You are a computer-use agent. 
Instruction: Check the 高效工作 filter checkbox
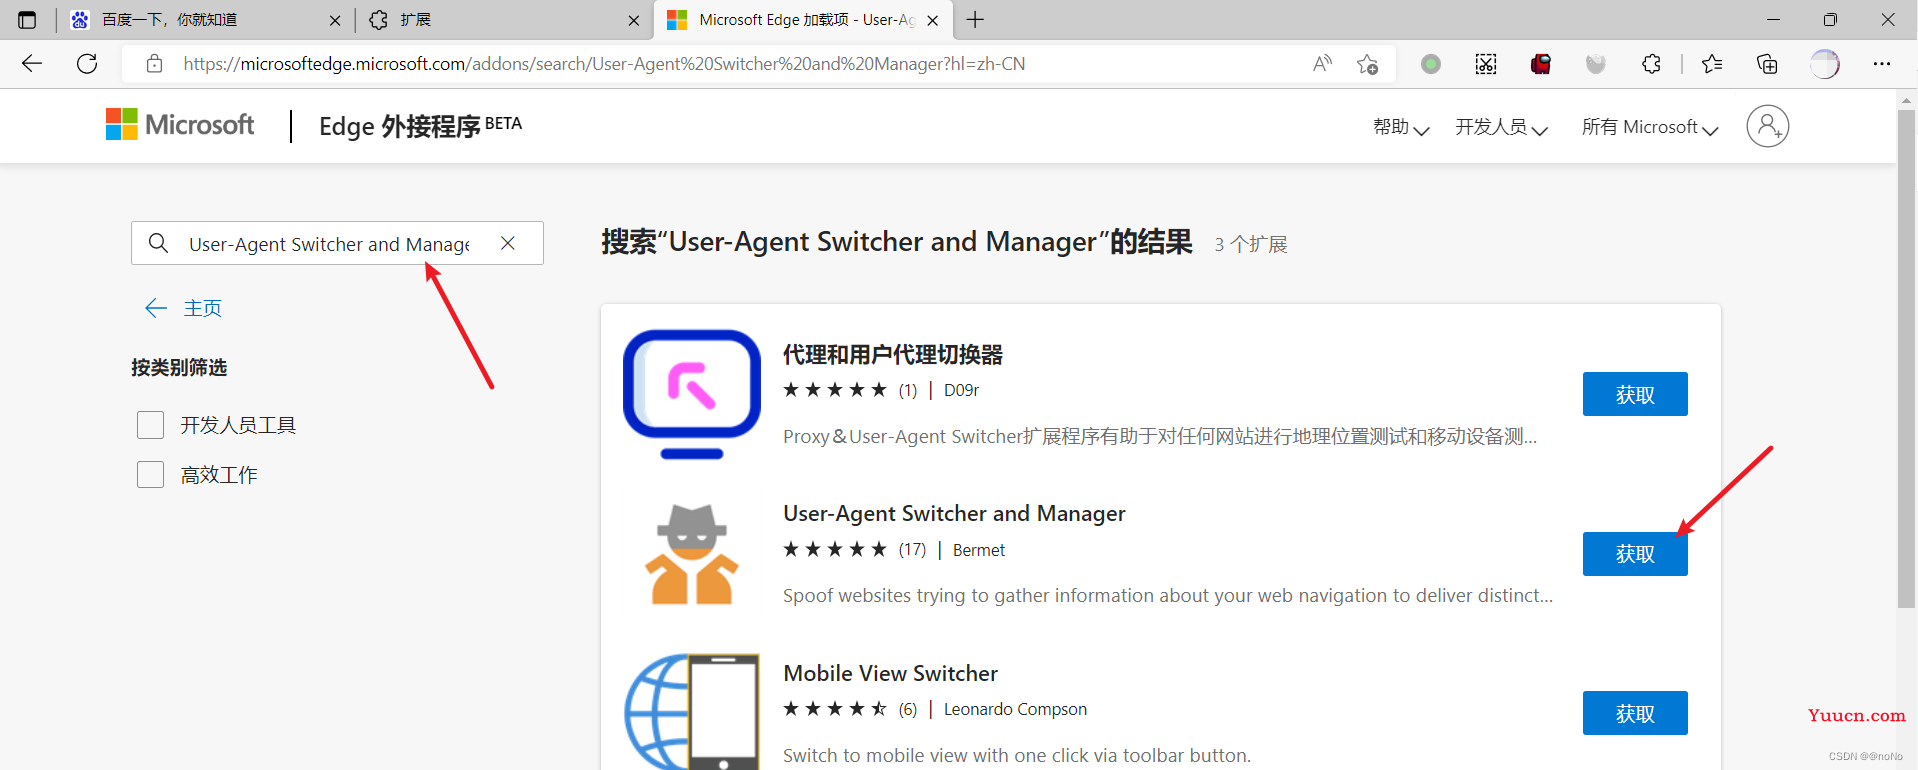pos(150,474)
